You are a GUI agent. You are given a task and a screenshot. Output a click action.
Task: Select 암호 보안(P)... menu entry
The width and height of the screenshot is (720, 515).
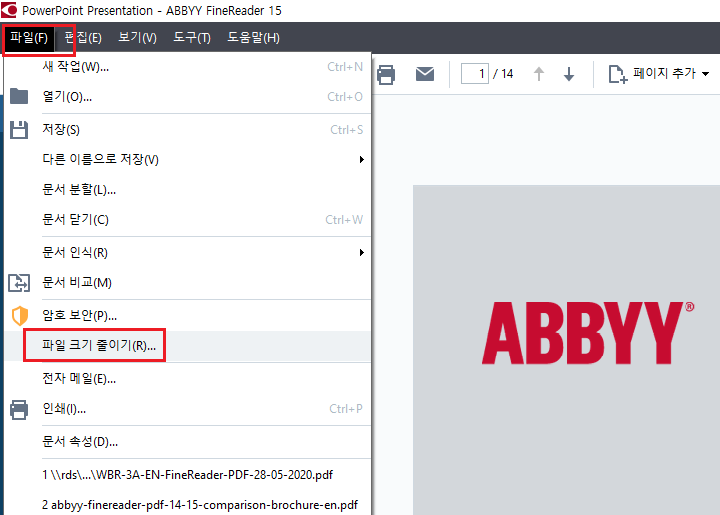click(x=187, y=315)
